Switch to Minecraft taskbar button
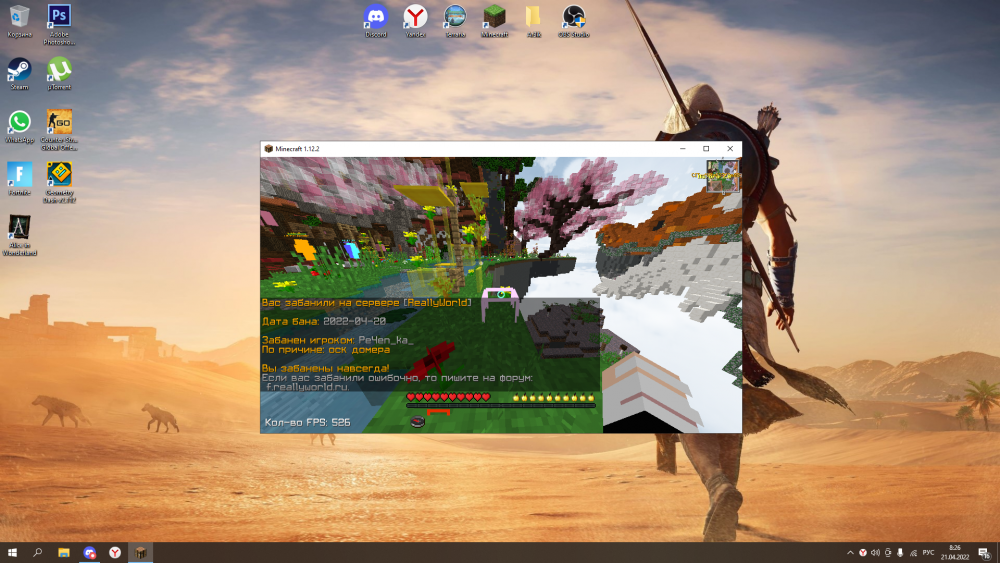 pyautogui.click(x=140, y=552)
